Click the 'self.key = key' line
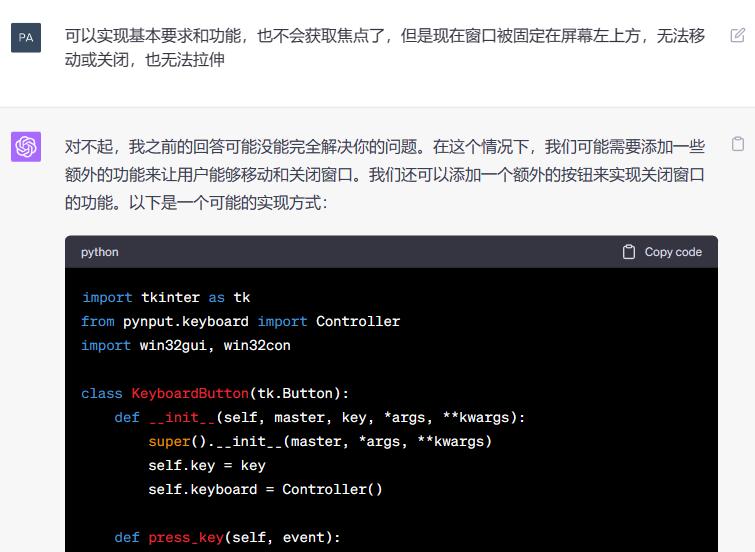Screen dimensions: 755x552 207,465
